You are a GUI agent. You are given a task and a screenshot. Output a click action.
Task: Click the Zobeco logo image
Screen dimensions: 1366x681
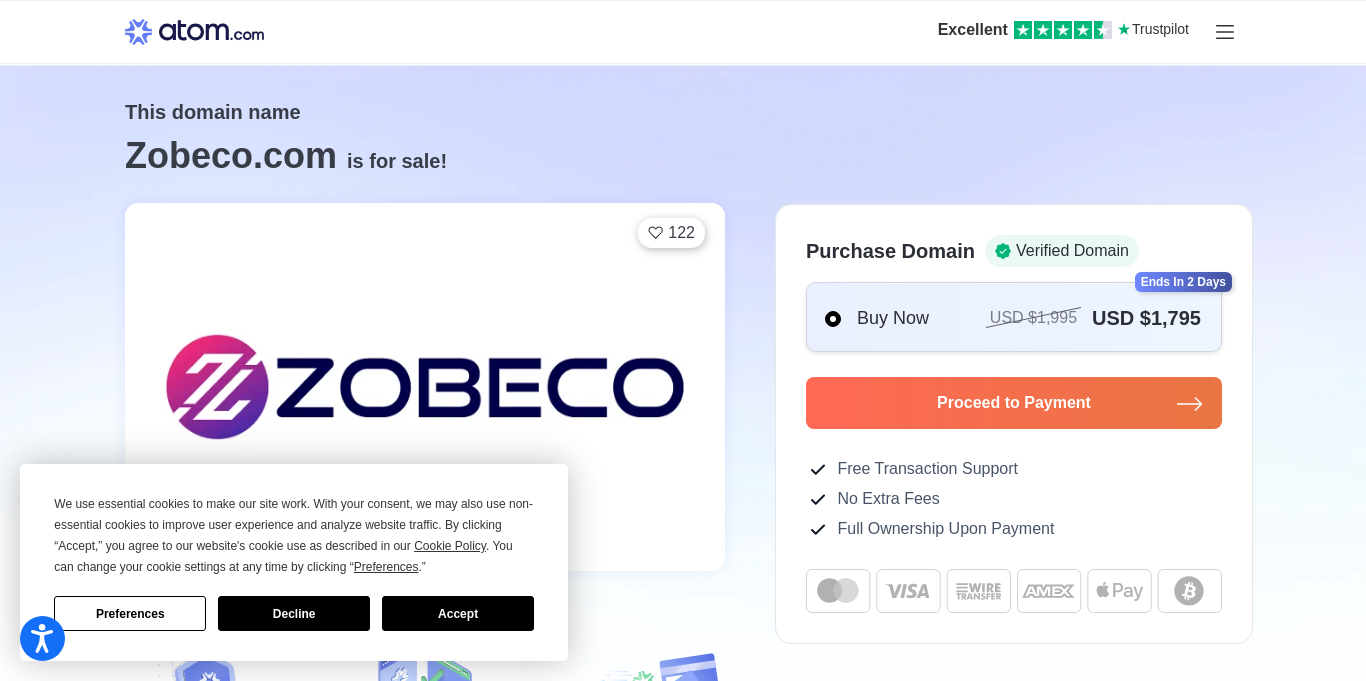click(x=425, y=387)
